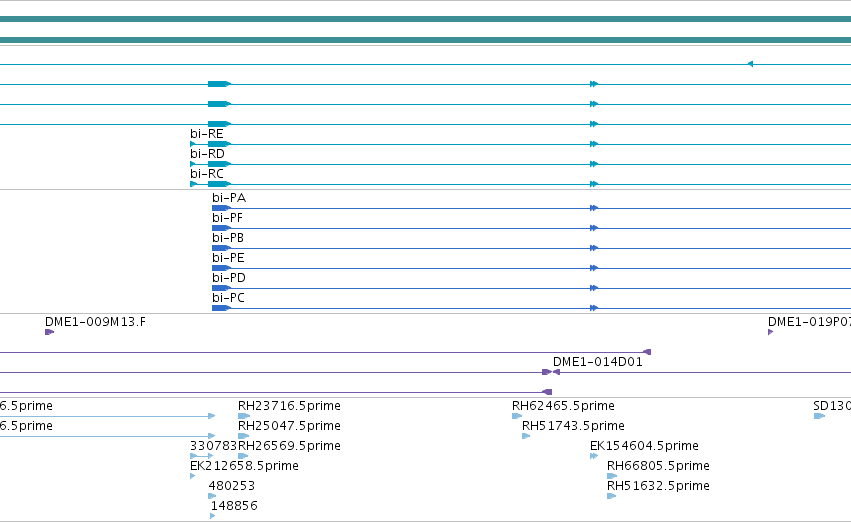Viewport: 851px width, 522px height.
Task: Select the bi-RC transcript label
Action: [x=207, y=174]
